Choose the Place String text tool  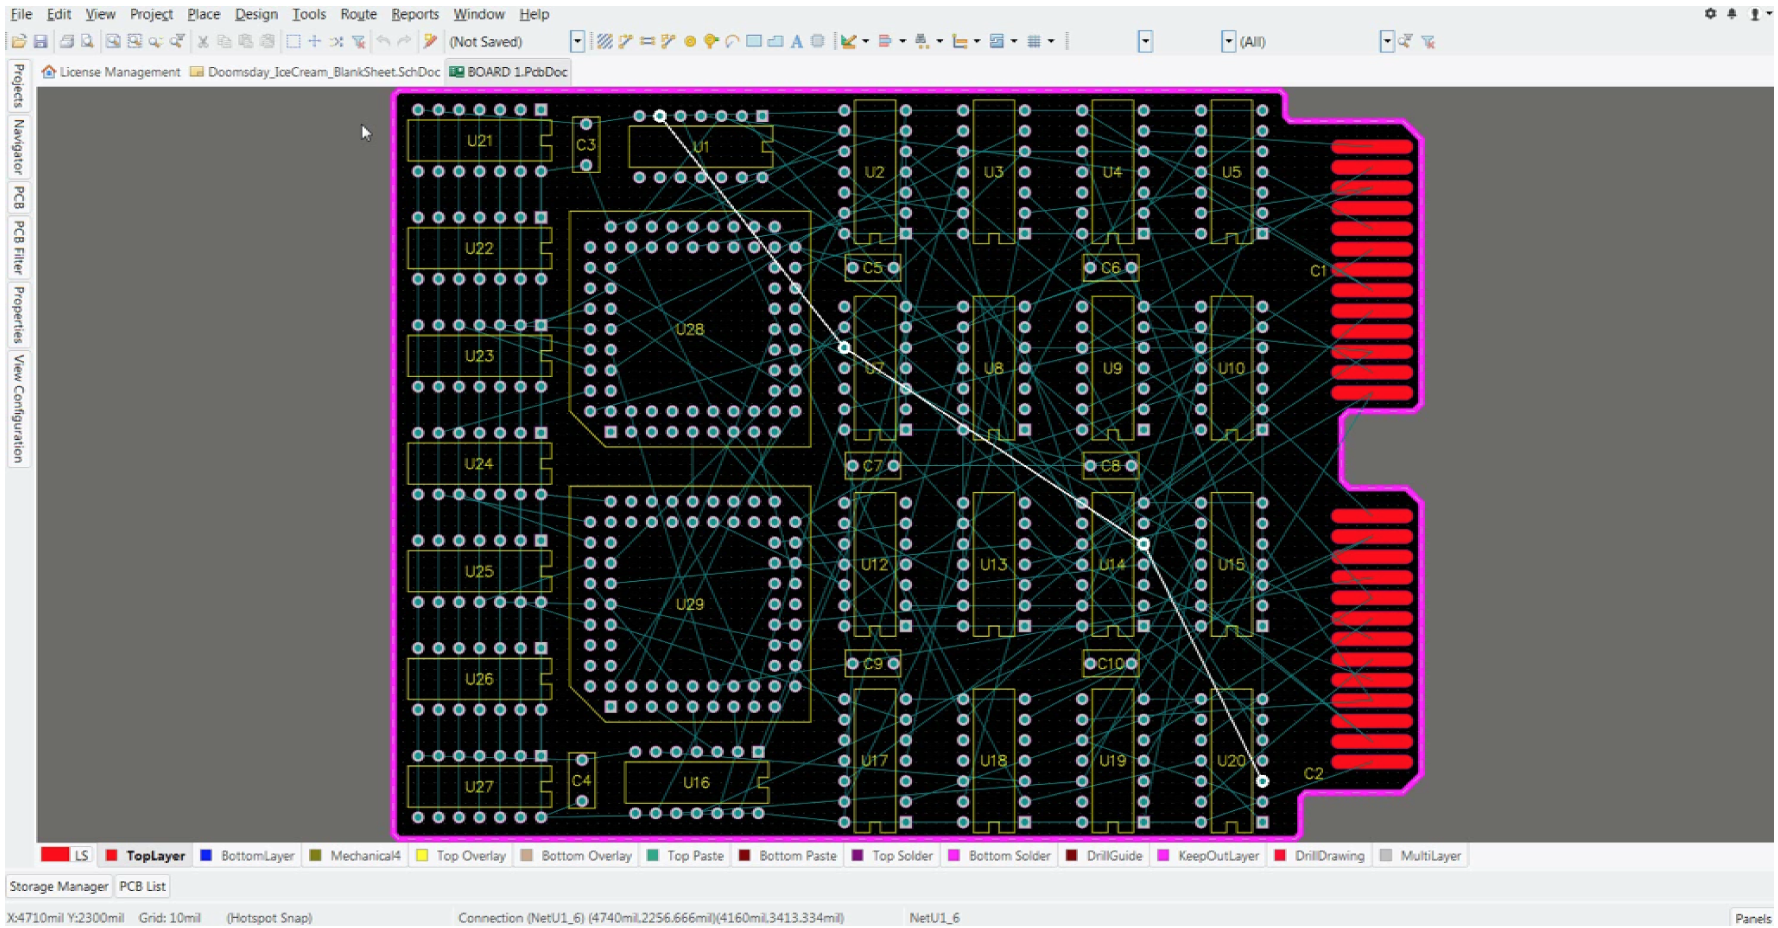point(796,42)
